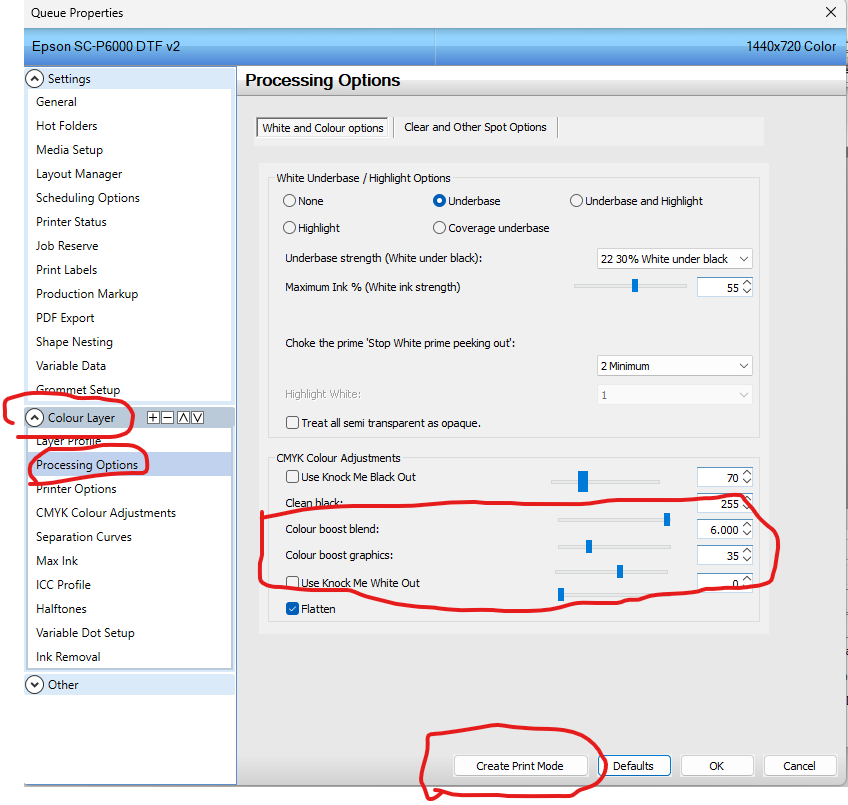Open Production Markup page

[87, 294]
